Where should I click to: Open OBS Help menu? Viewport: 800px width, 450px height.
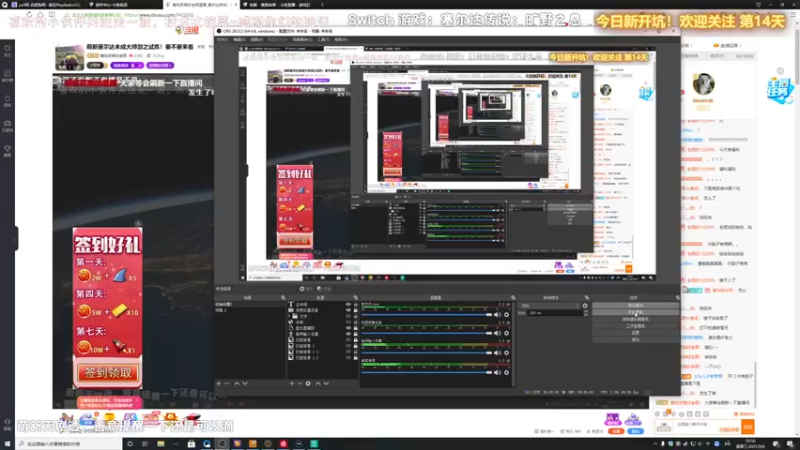(341, 39)
